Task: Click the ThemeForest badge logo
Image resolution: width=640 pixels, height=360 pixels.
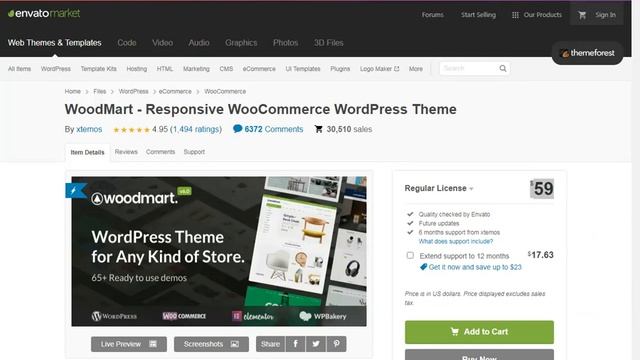Action: click(587, 53)
